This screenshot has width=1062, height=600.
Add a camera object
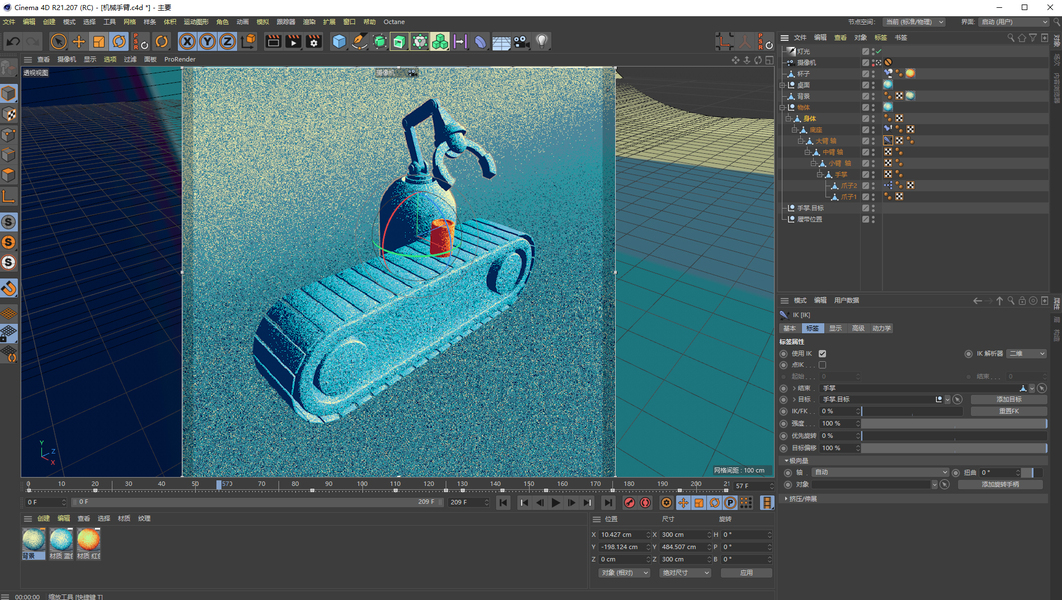click(x=521, y=41)
